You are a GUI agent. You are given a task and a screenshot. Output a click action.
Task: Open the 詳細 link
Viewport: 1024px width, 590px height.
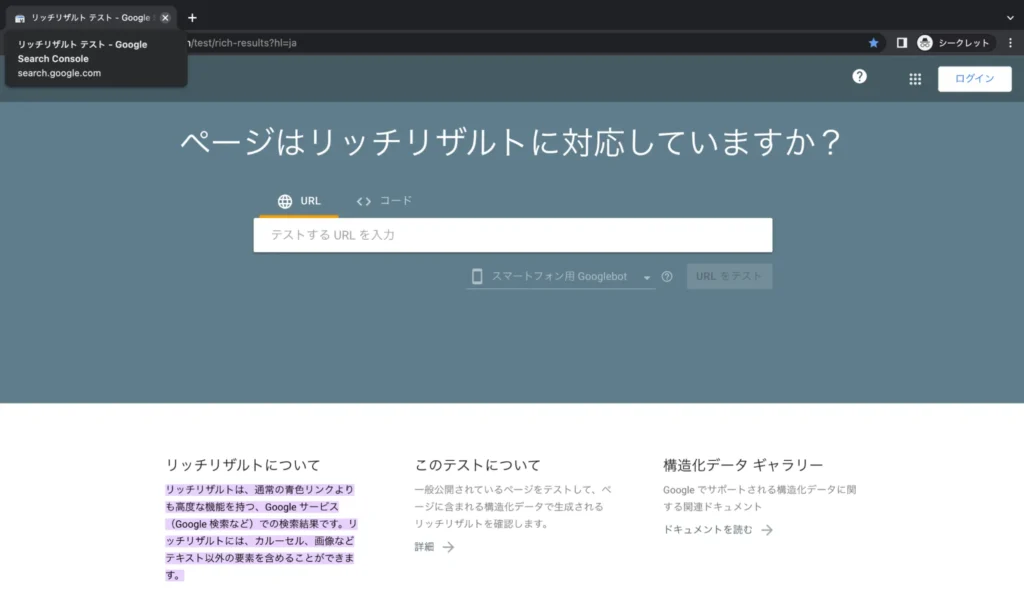pos(424,547)
